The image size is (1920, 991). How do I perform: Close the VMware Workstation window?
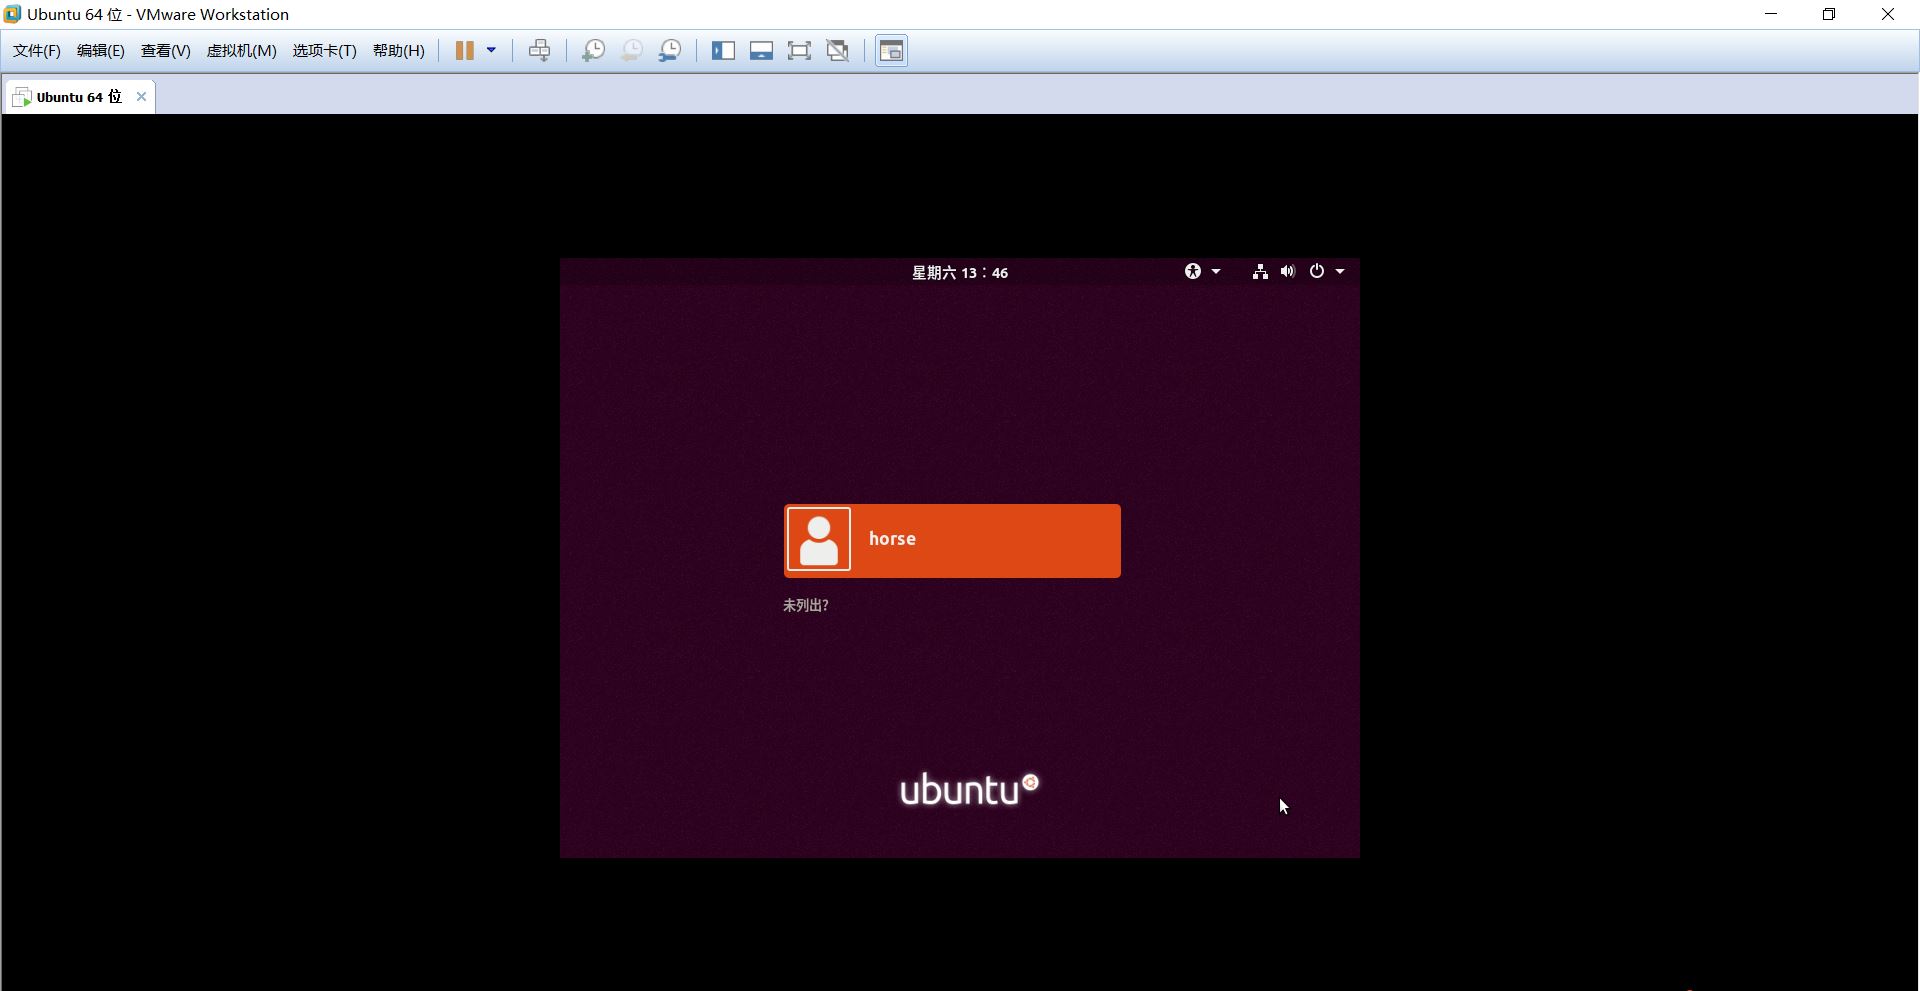(1888, 14)
